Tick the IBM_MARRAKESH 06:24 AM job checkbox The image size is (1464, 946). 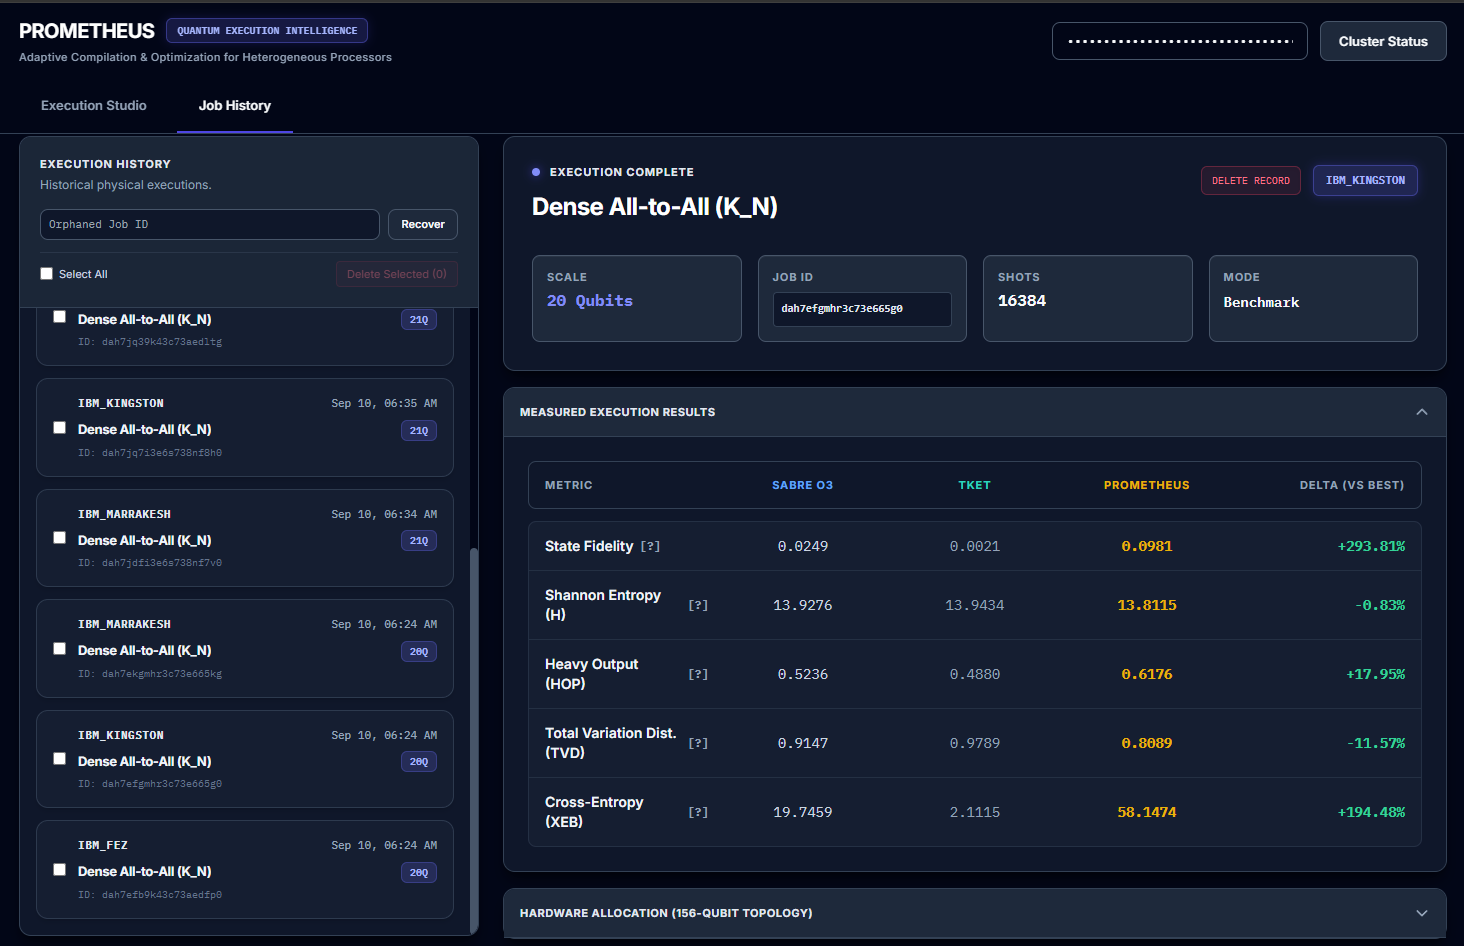click(x=60, y=649)
